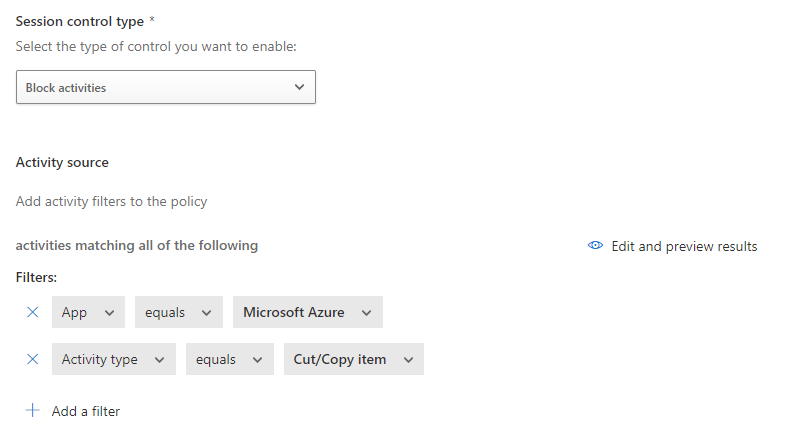Screen dimensions: 799x435
Task: Click the eye preview icon
Action: 595,246
